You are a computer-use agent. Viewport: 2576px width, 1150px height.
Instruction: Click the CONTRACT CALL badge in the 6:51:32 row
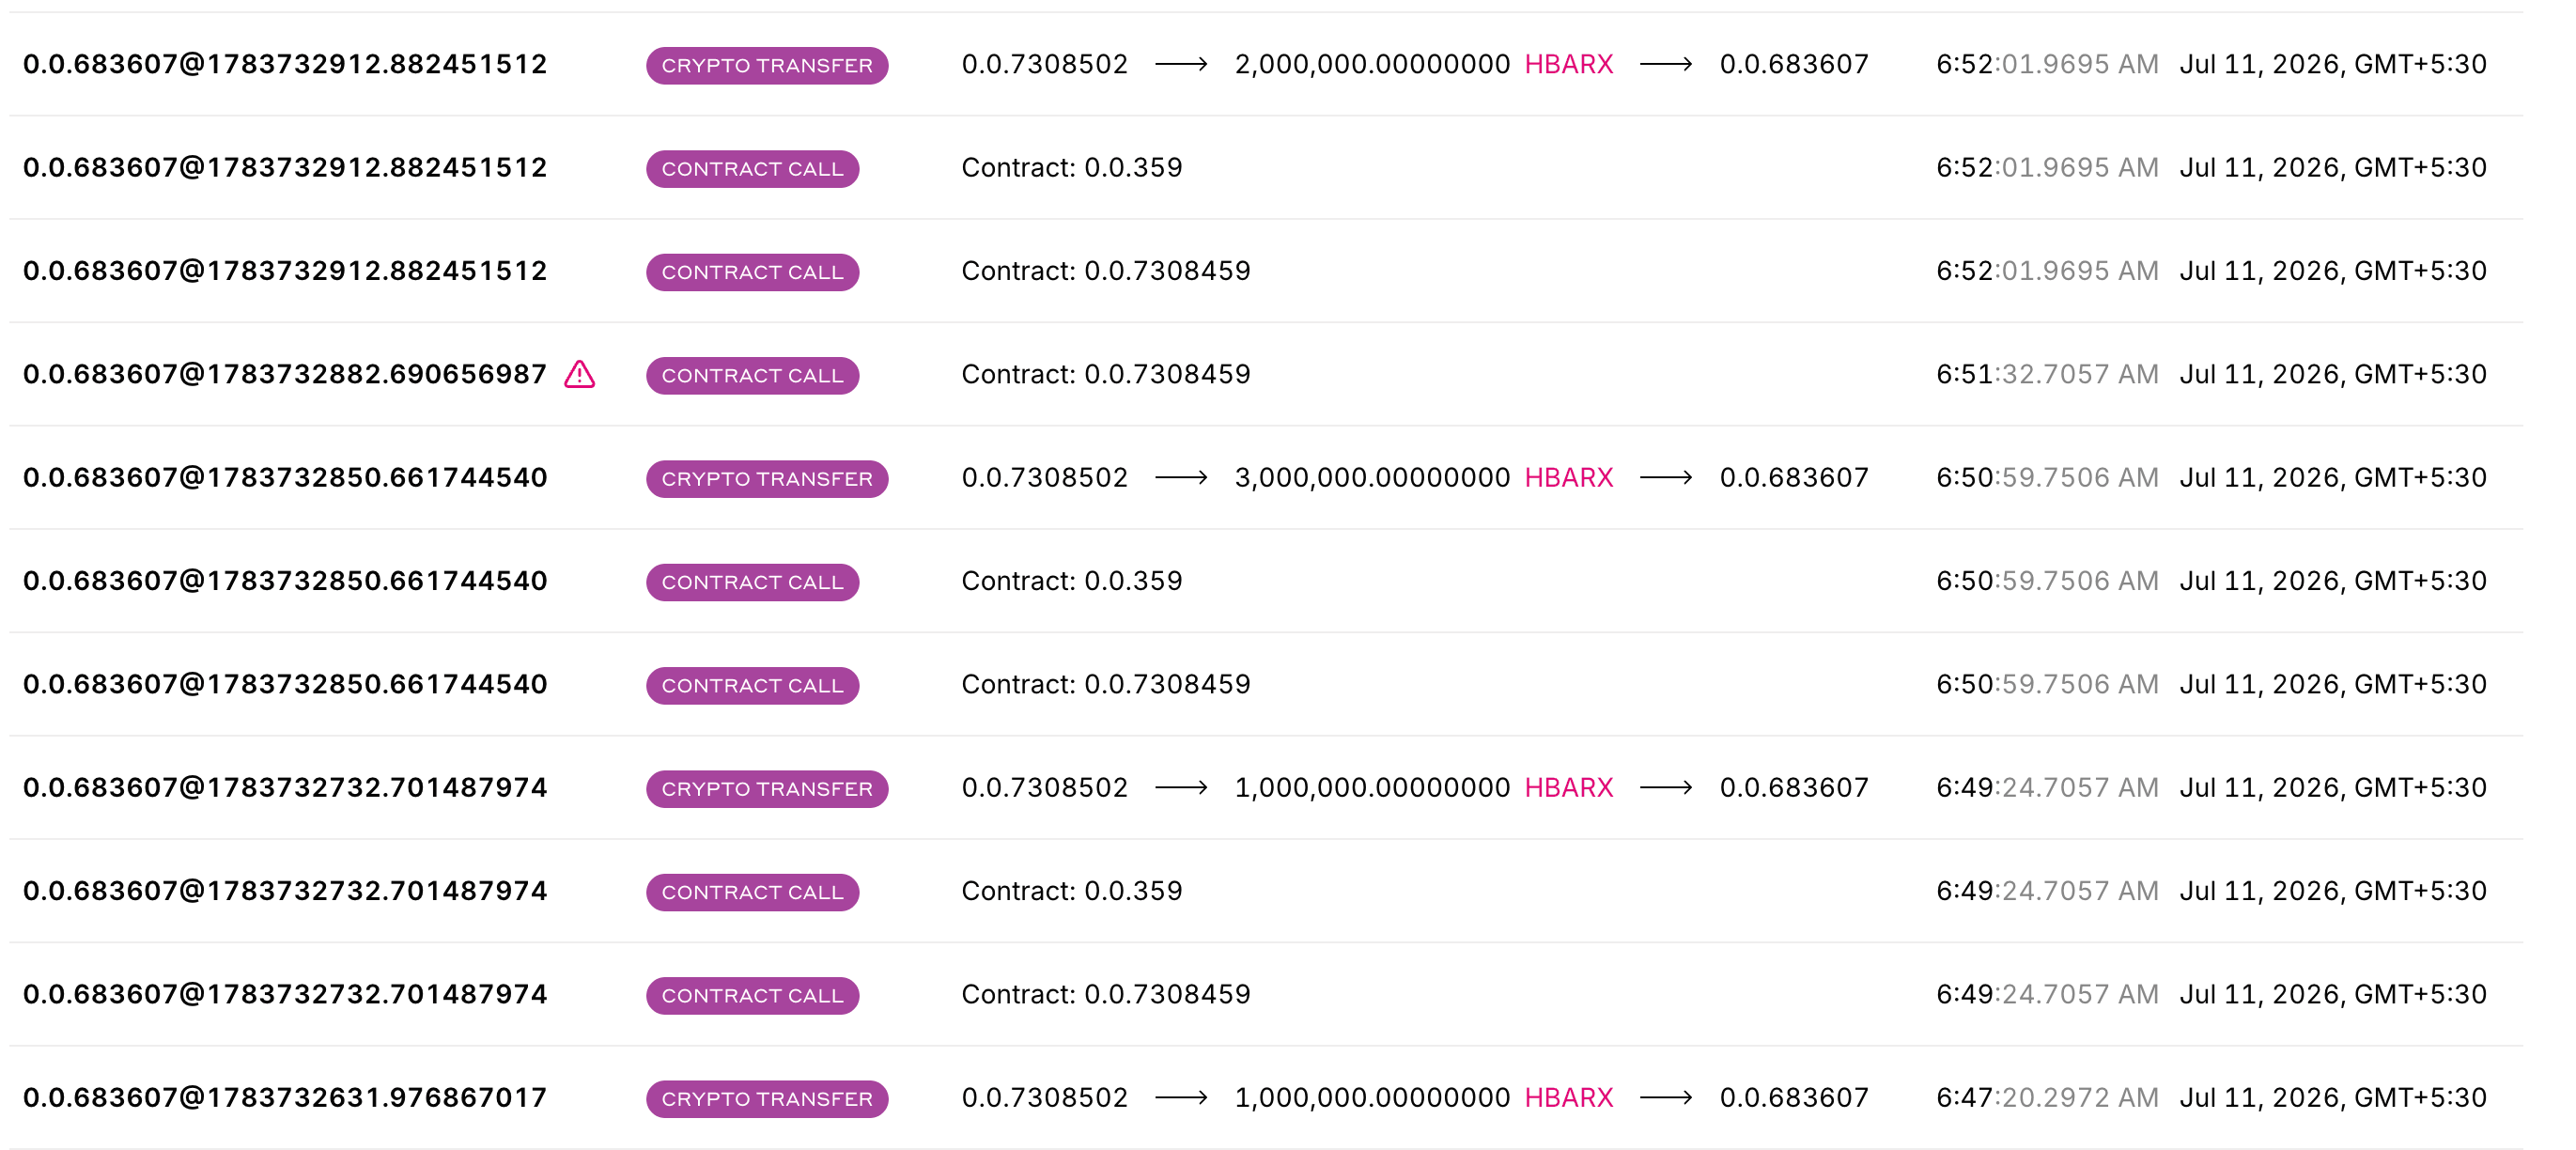[x=752, y=375]
